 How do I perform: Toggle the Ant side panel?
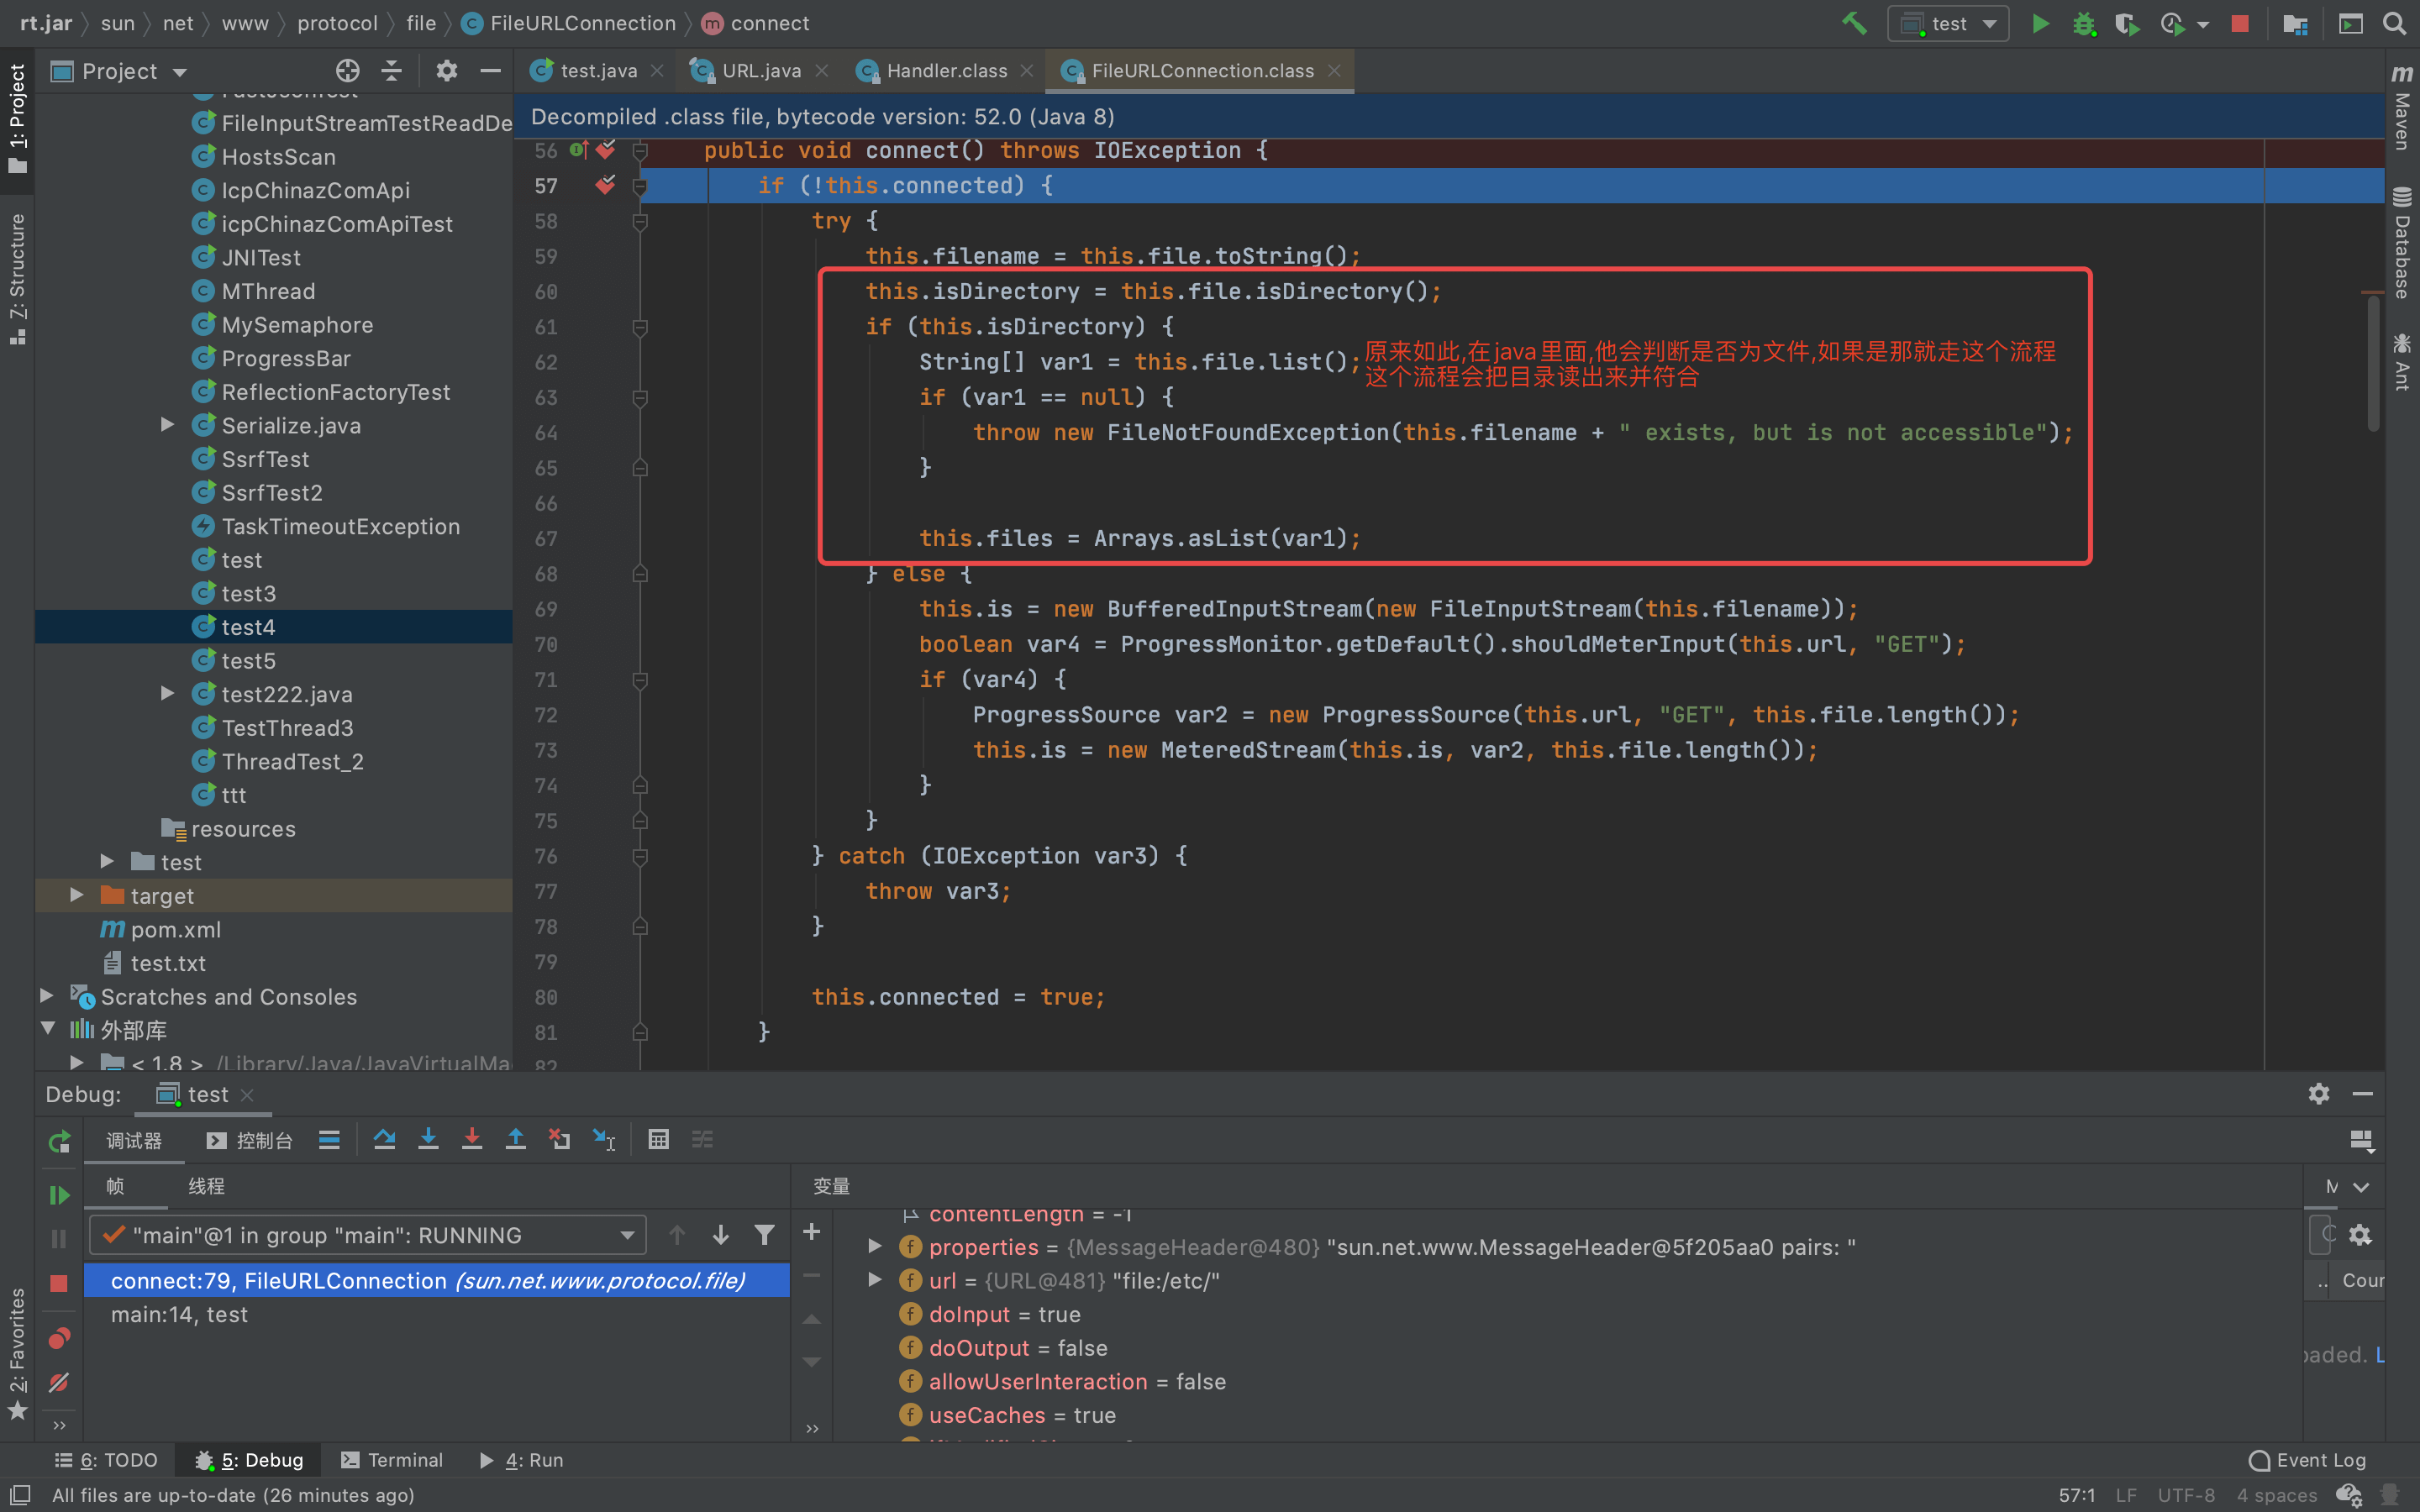click(x=2402, y=362)
